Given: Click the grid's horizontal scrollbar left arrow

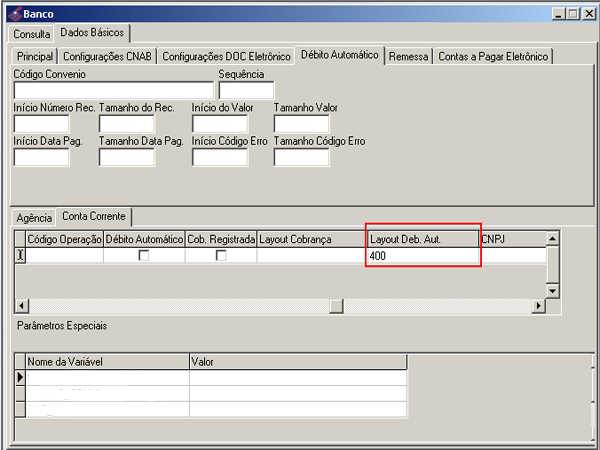Looking at the screenshot, I should point(23,305).
